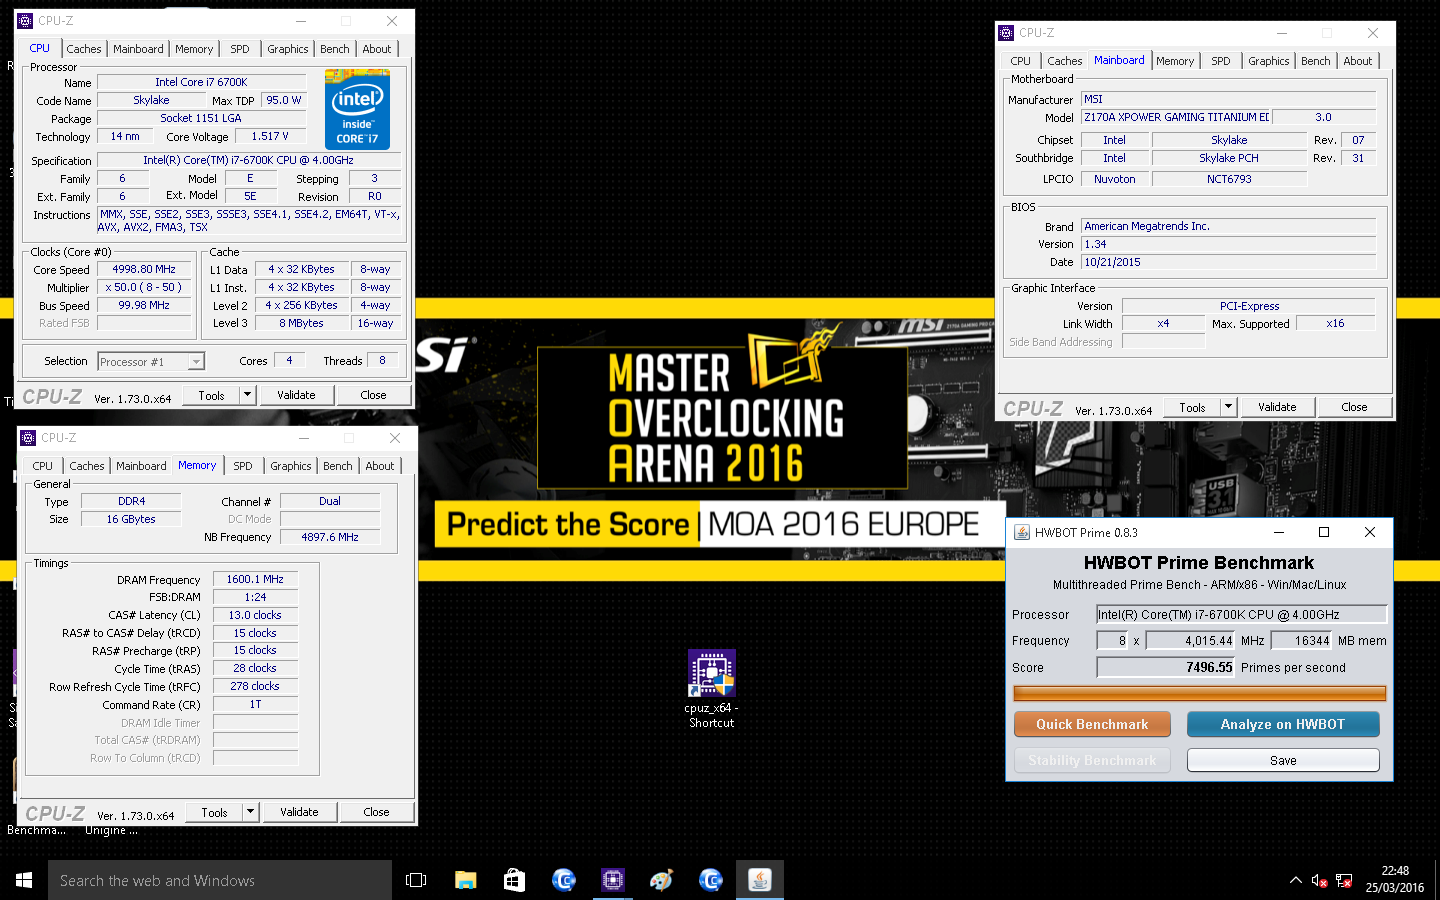Image resolution: width=1440 pixels, height=900 pixels.
Task: Open the Tools dropdown arrow in the CPU window
Action: click(x=247, y=395)
